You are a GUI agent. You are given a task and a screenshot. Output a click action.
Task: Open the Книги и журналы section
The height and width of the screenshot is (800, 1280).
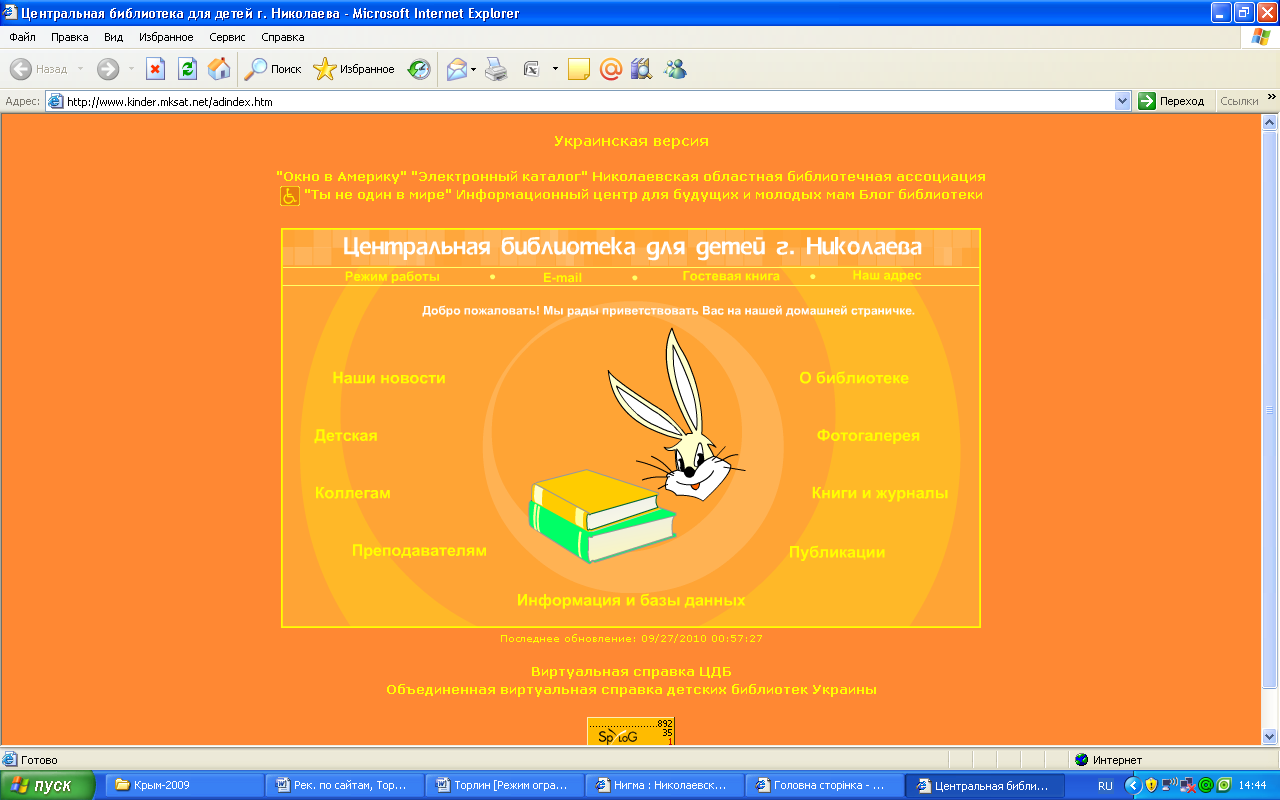point(880,493)
